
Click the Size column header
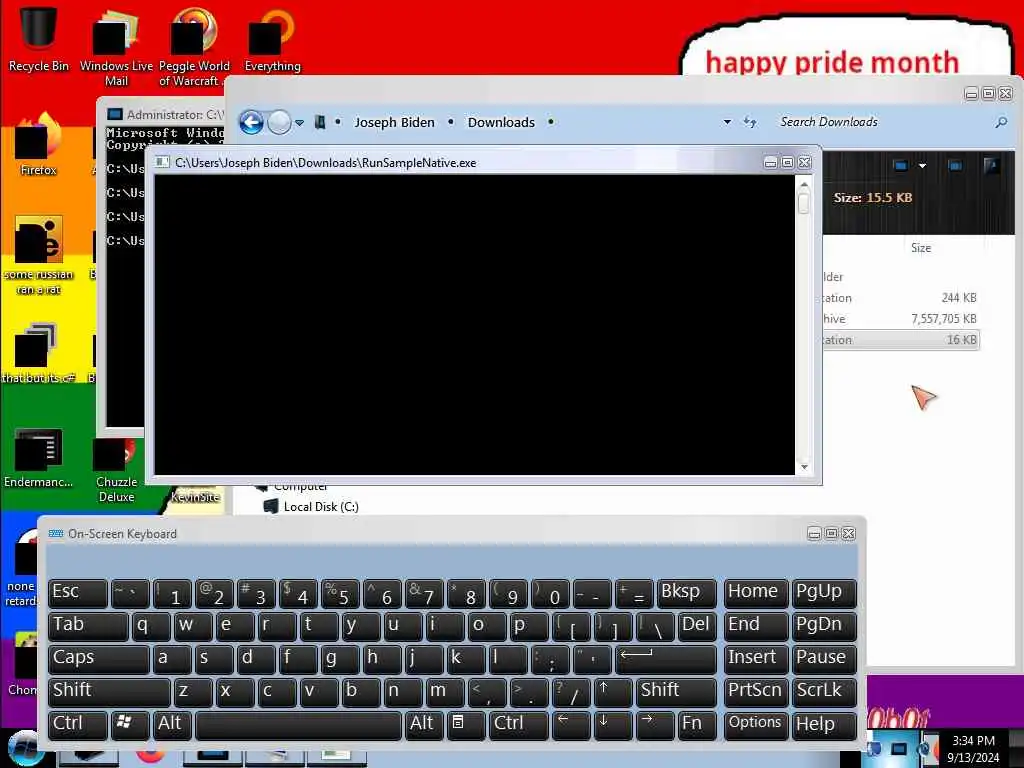[921, 248]
